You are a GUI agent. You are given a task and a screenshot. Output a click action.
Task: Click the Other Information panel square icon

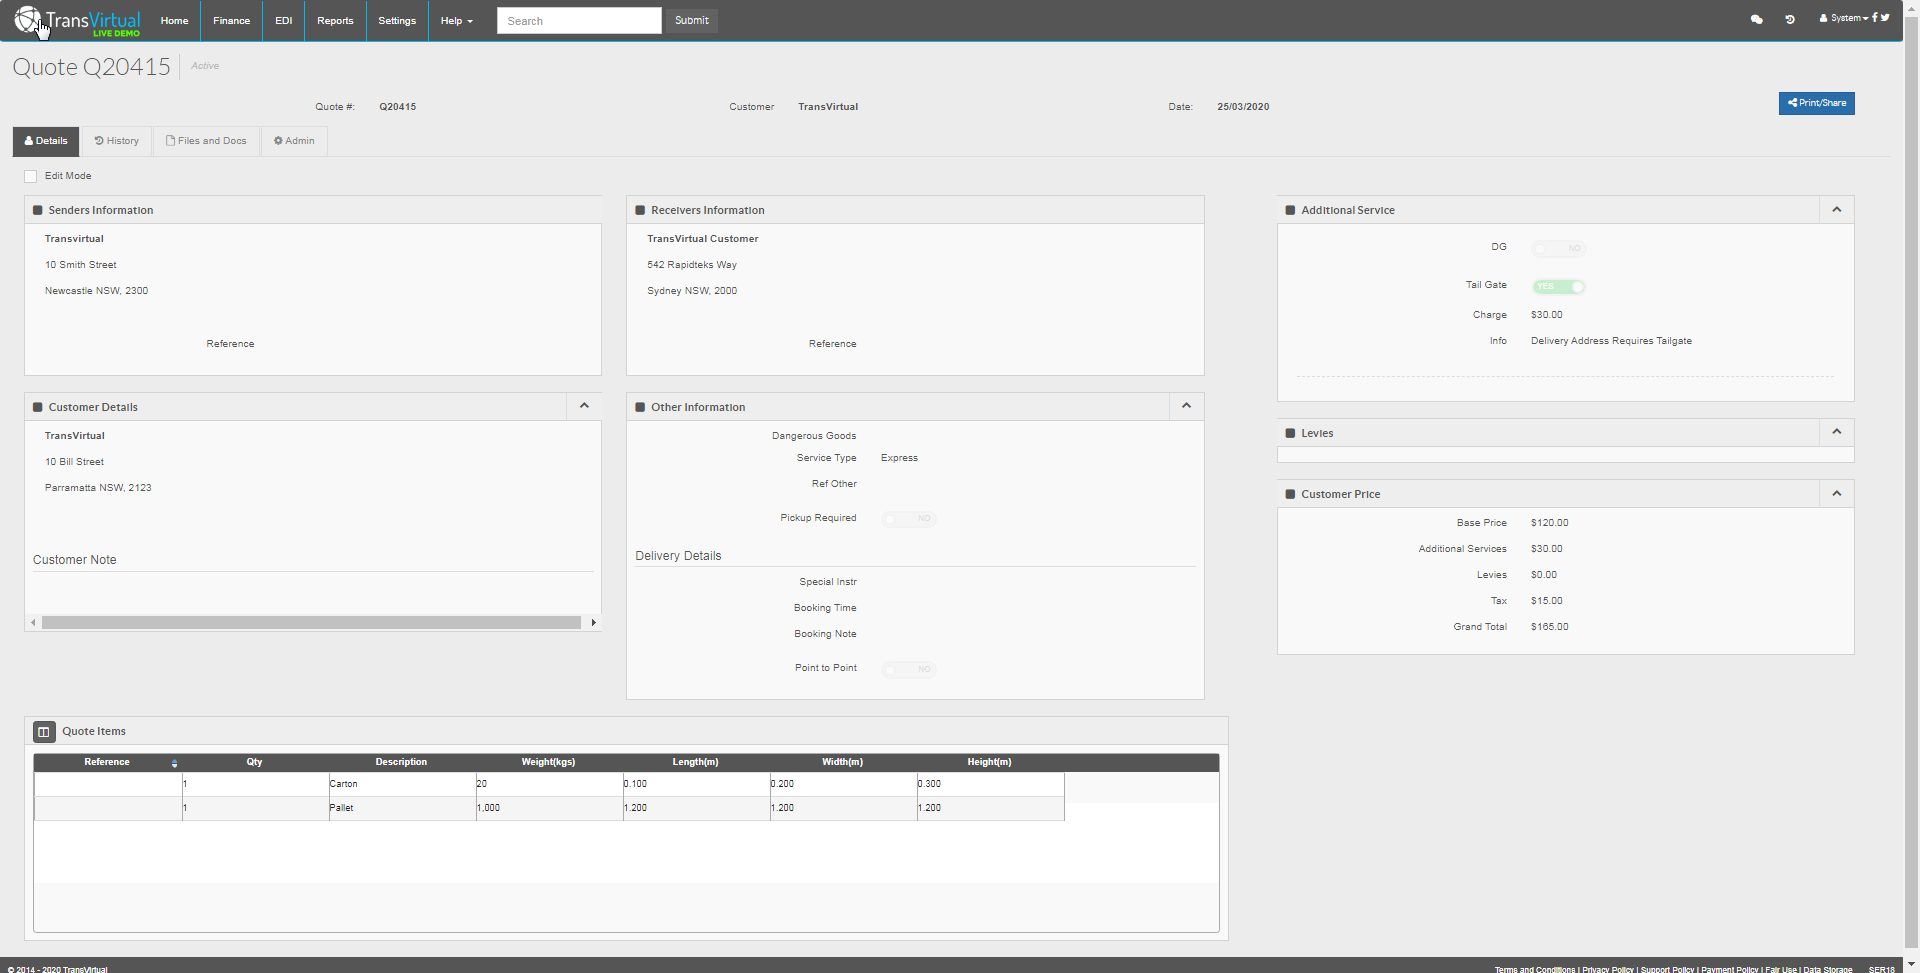coord(640,407)
